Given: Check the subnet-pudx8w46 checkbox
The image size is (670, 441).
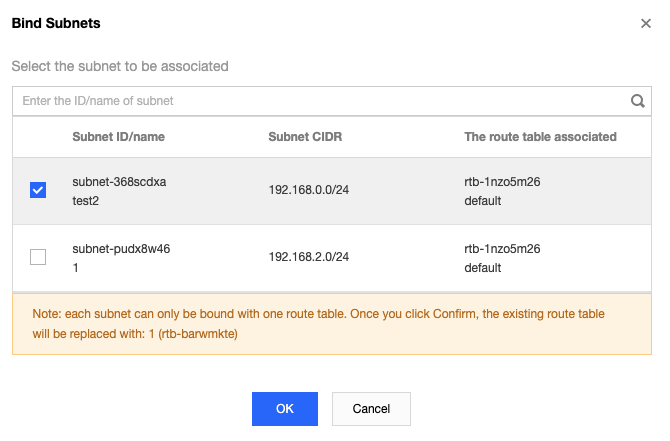Looking at the screenshot, I should (x=38, y=257).
